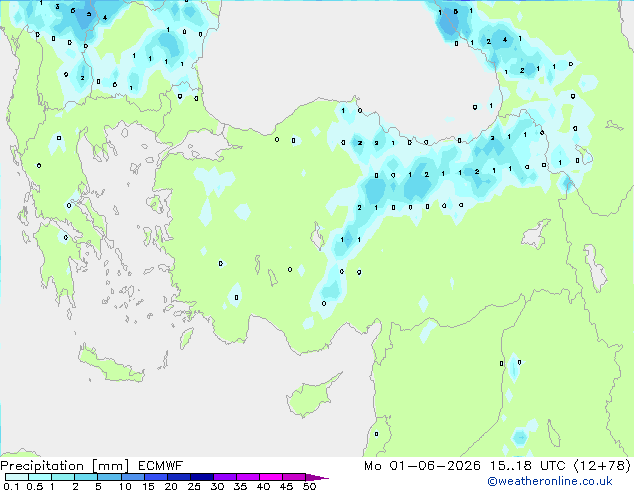Click the 5–10 mm legend color swatch
634x490 pixels.
pos(109,477)
